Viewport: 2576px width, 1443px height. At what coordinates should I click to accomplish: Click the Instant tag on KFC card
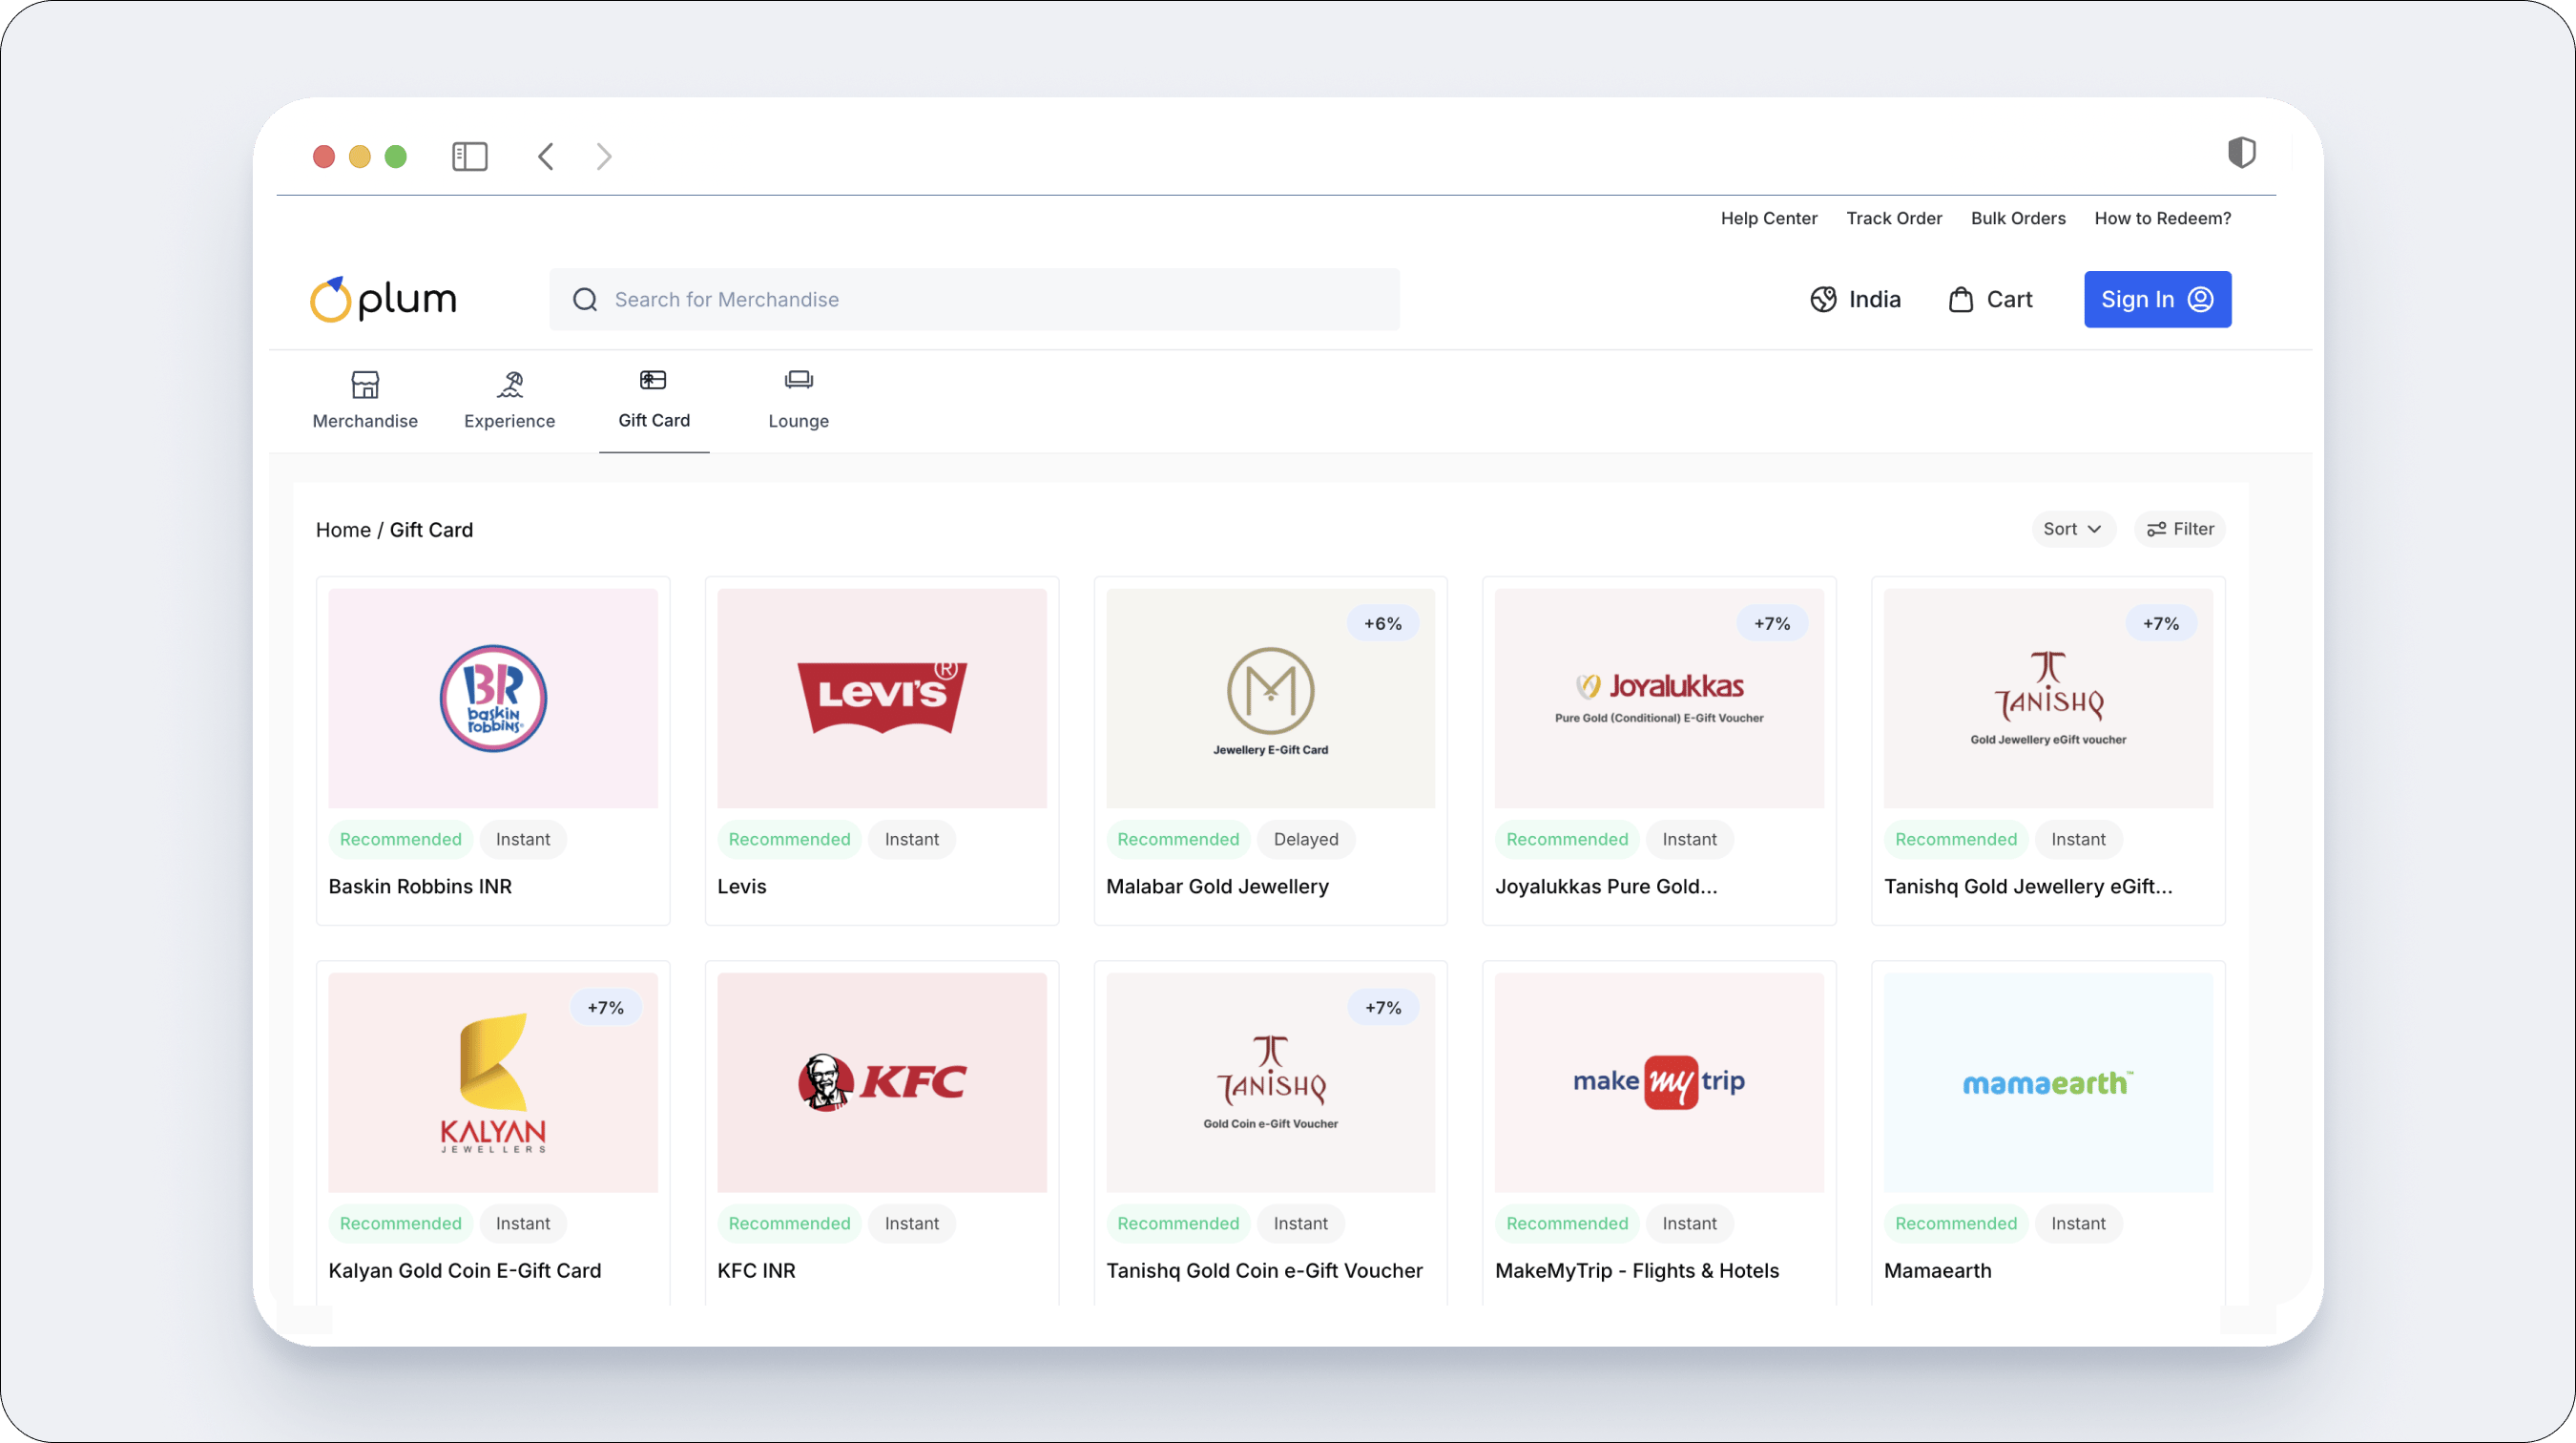click(912, 1223)
